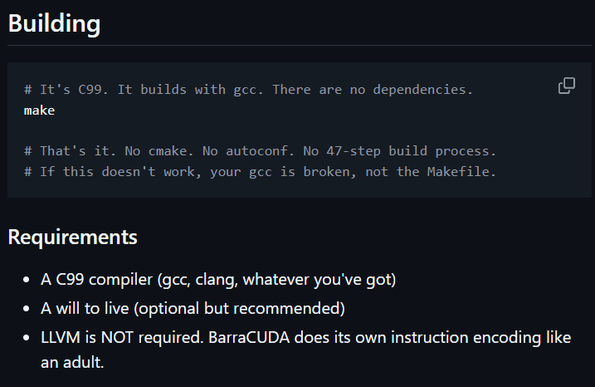Image resolution: width=595 pixels, height=387 pixels.
Task: Click the horizontal rule under Building heading
Action: pyautogui.click(x=299, y=46)
